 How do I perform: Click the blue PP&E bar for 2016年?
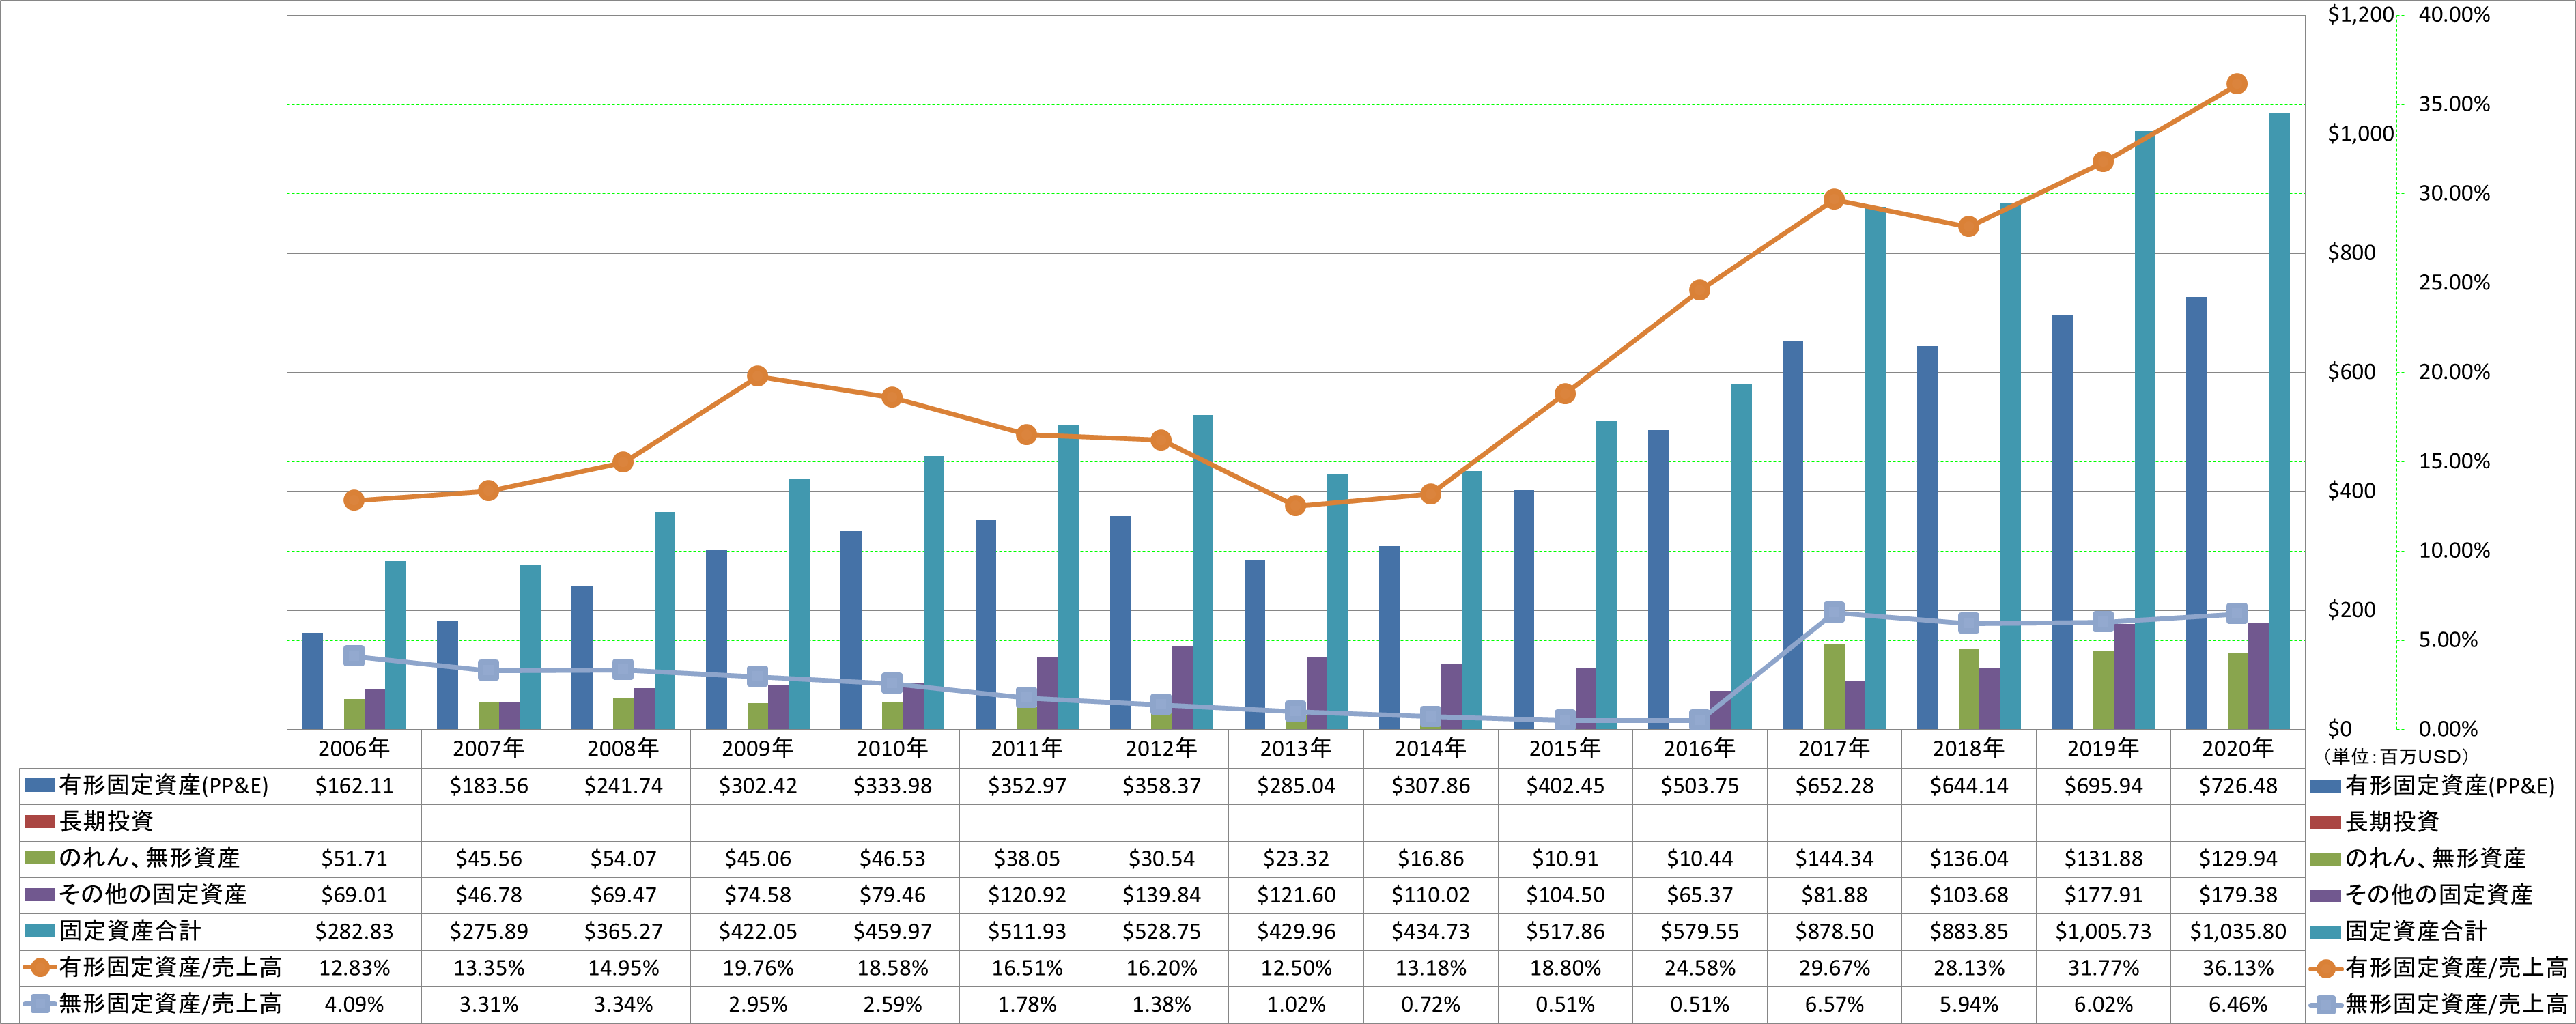[x=1657, y=580]
